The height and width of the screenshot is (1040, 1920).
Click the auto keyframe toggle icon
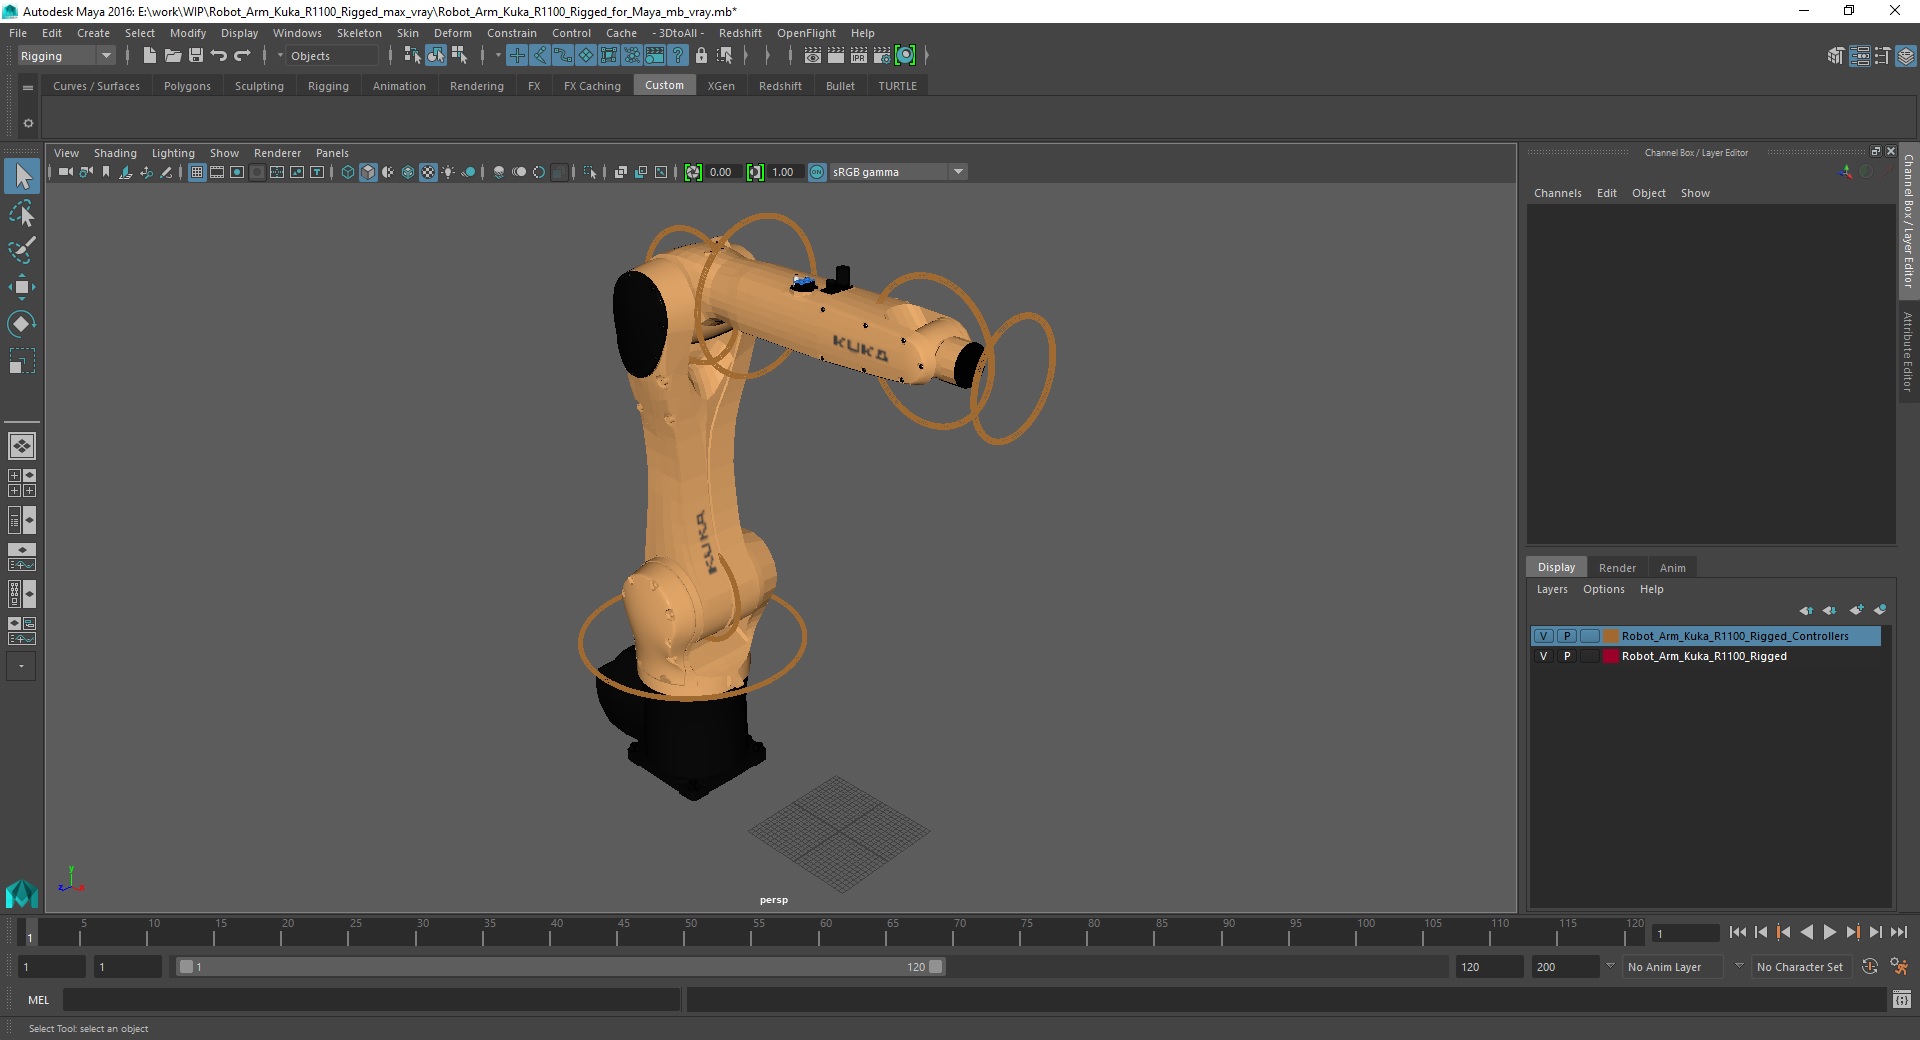pyautogui.click(x=1870, y=967)
